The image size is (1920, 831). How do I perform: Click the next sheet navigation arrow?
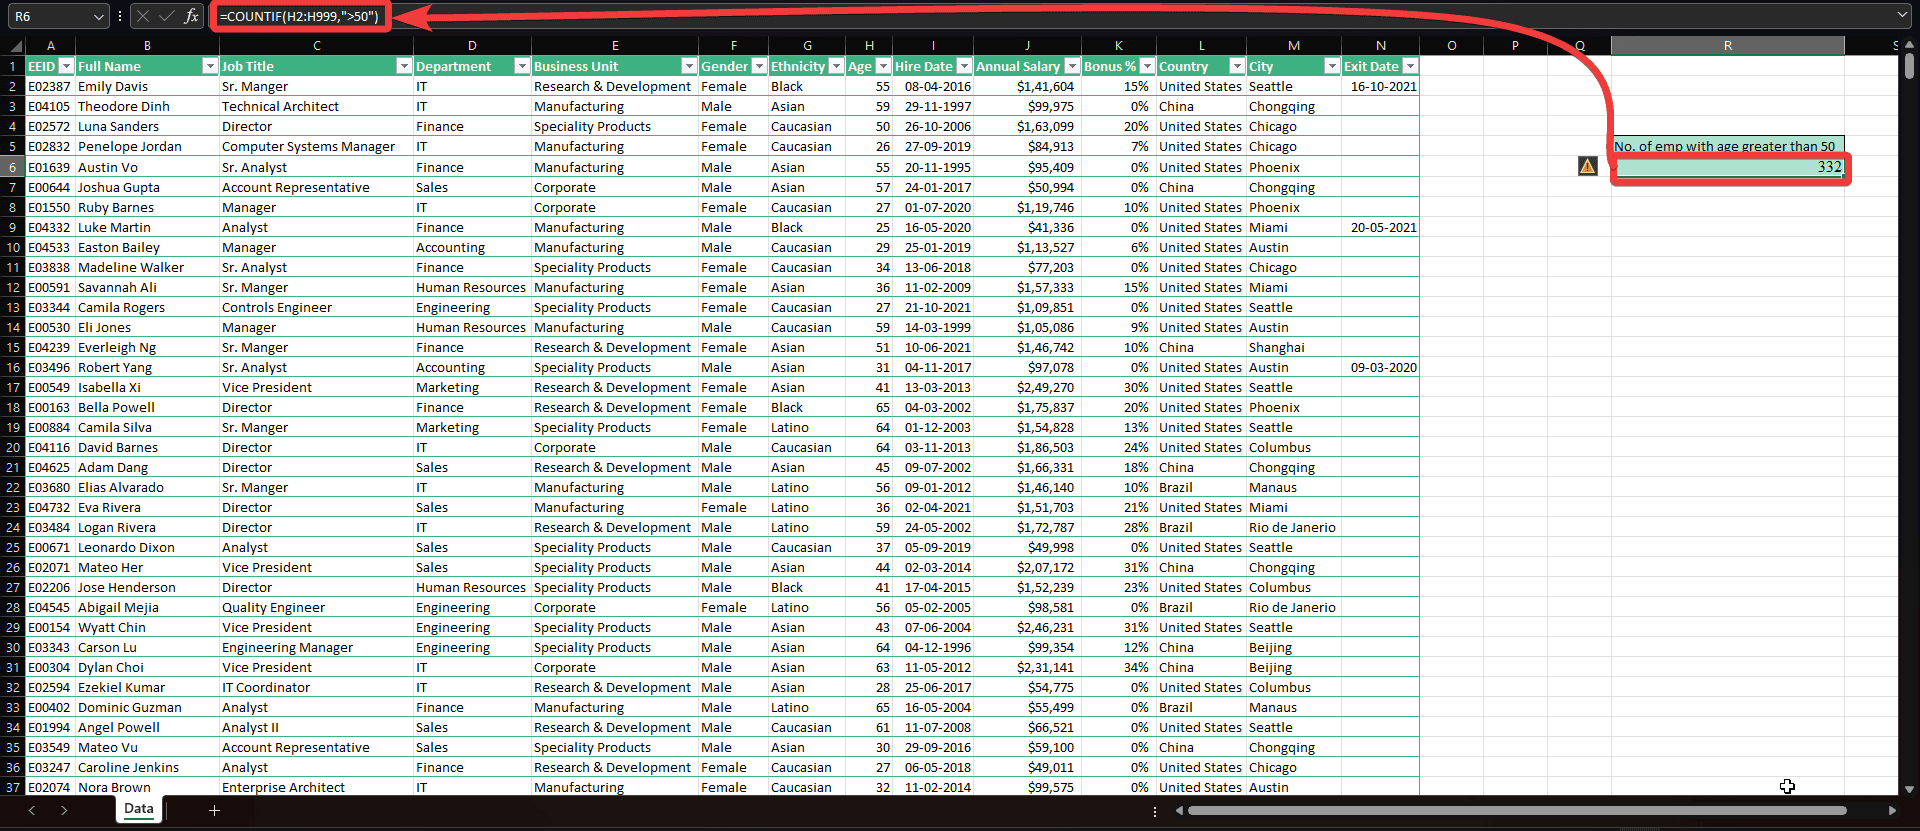point(64,810)
